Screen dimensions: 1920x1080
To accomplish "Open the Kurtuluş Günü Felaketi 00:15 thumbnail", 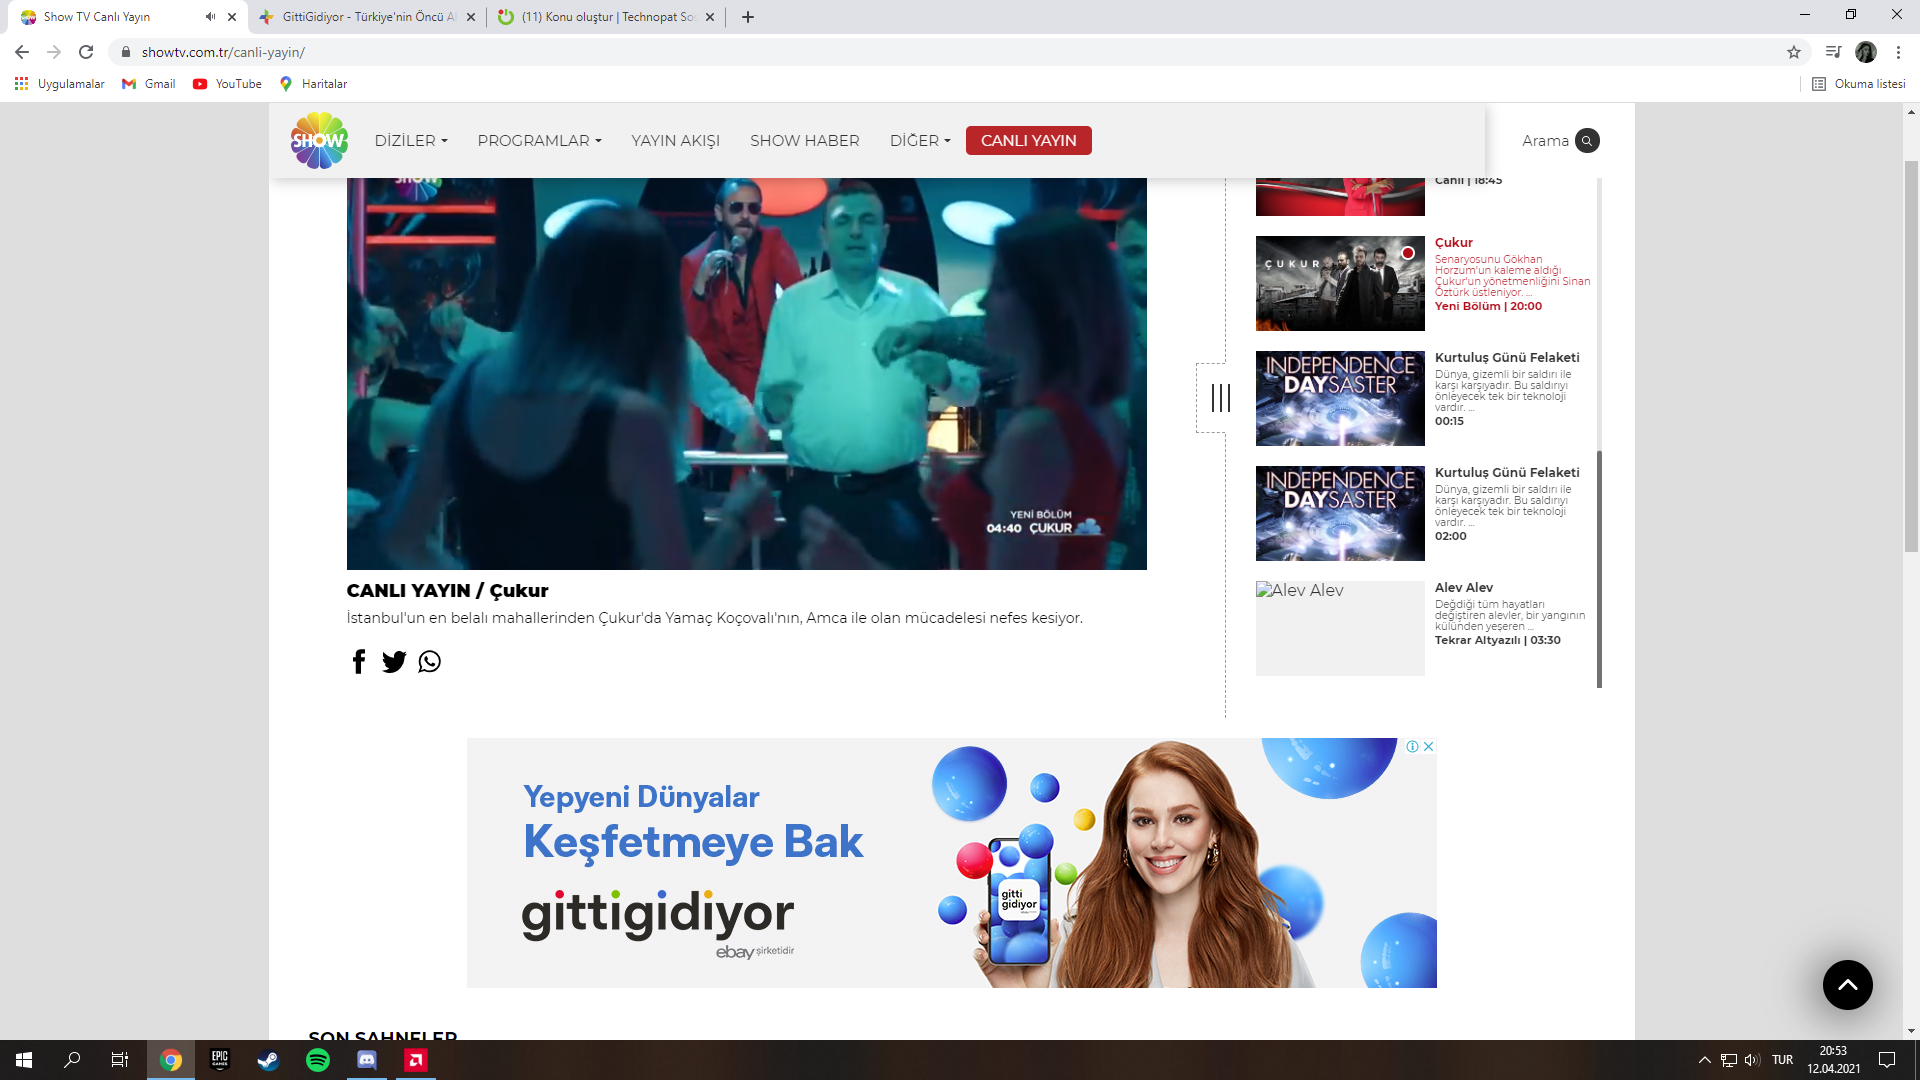I will tap(1340, 398).
